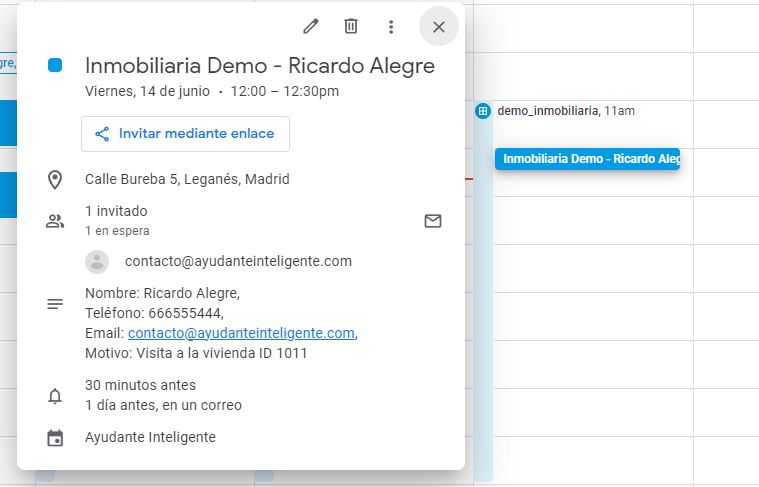Image resolution: width=759 pixels, height=487 pixels.
Task: Click the pencil edit event icon
Action: 310,27
